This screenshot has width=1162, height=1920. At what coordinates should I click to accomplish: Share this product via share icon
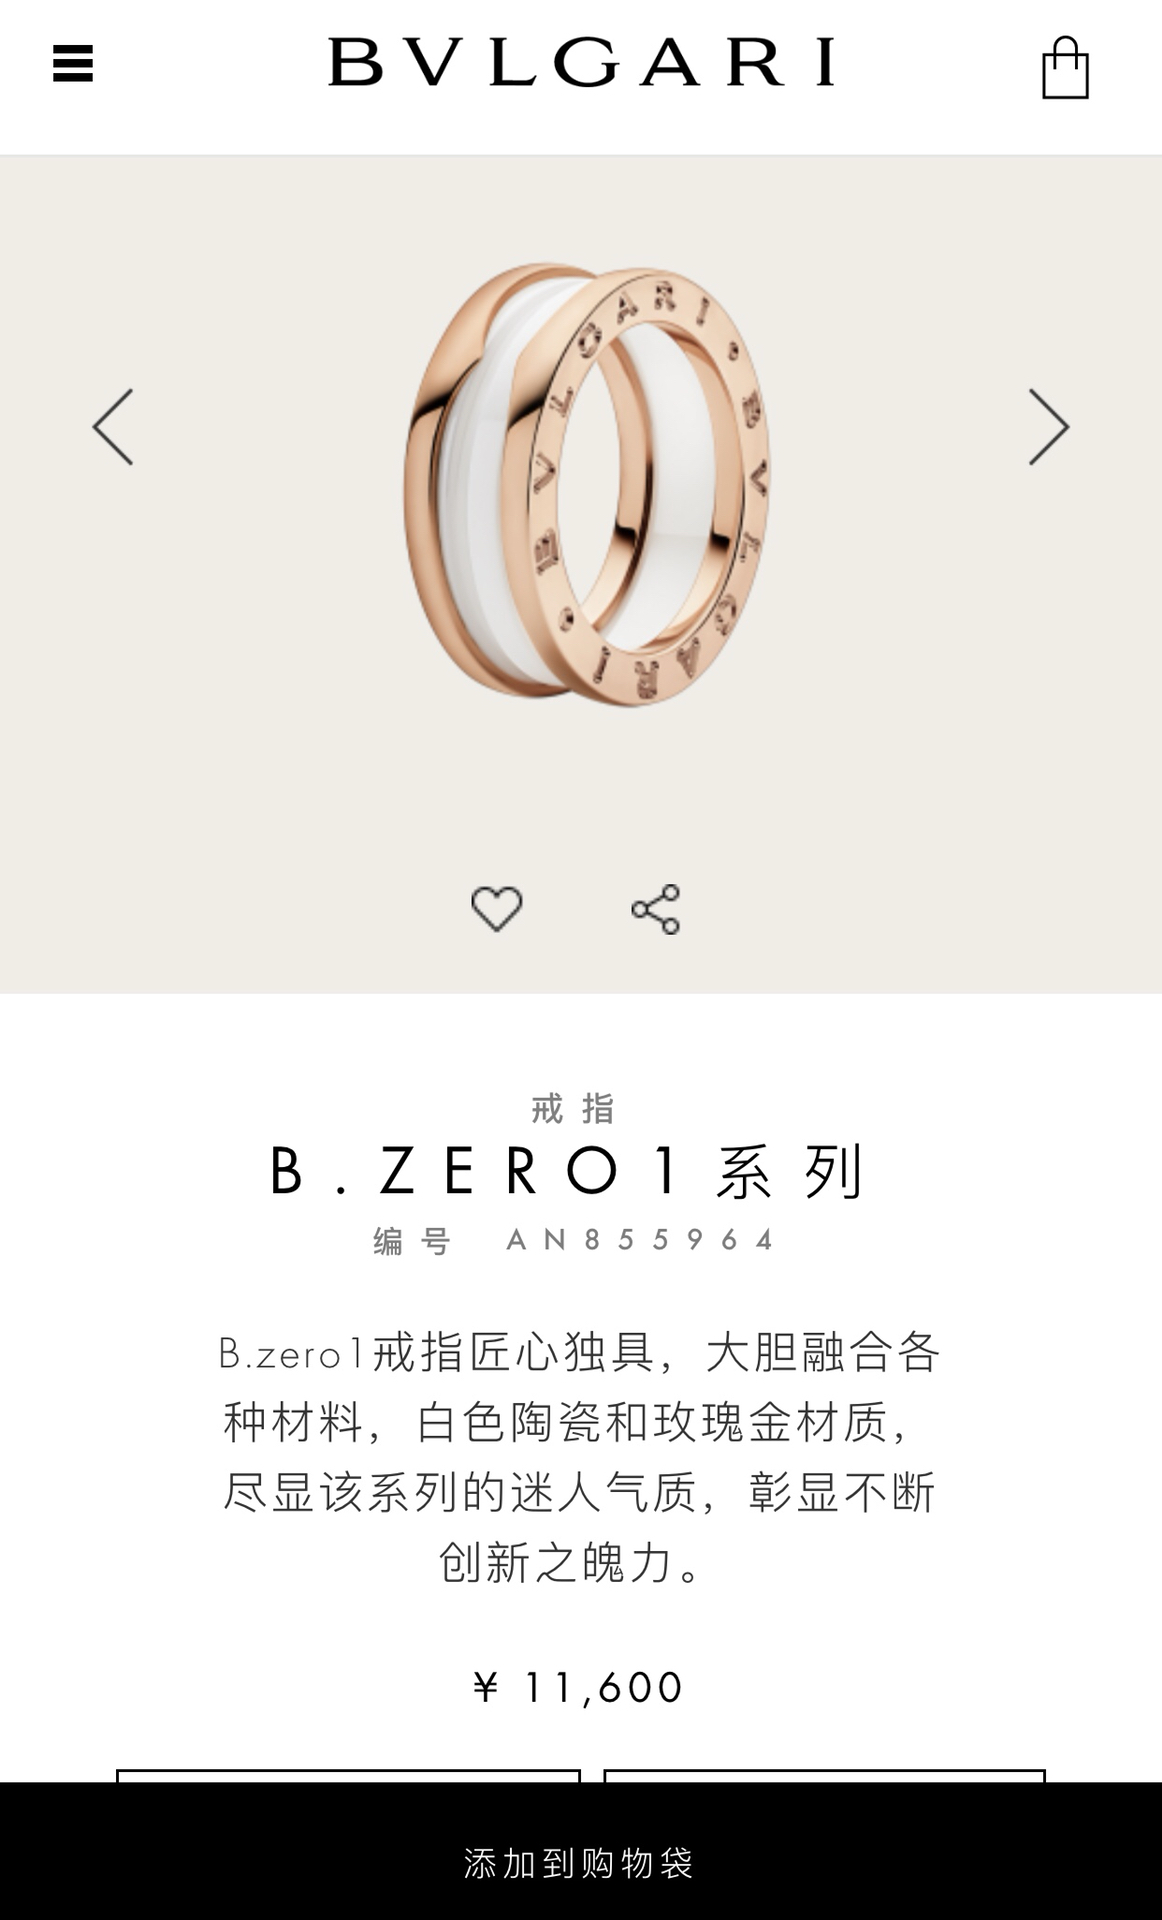656,909
